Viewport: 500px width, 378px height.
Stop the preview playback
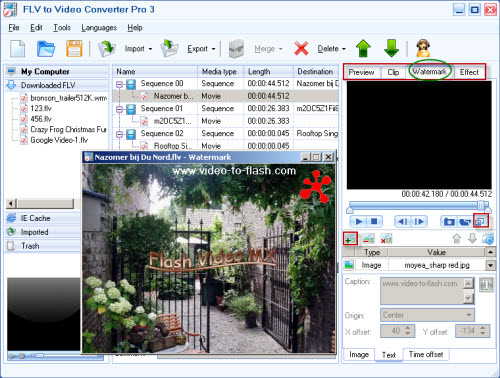[x=374, y=221]
